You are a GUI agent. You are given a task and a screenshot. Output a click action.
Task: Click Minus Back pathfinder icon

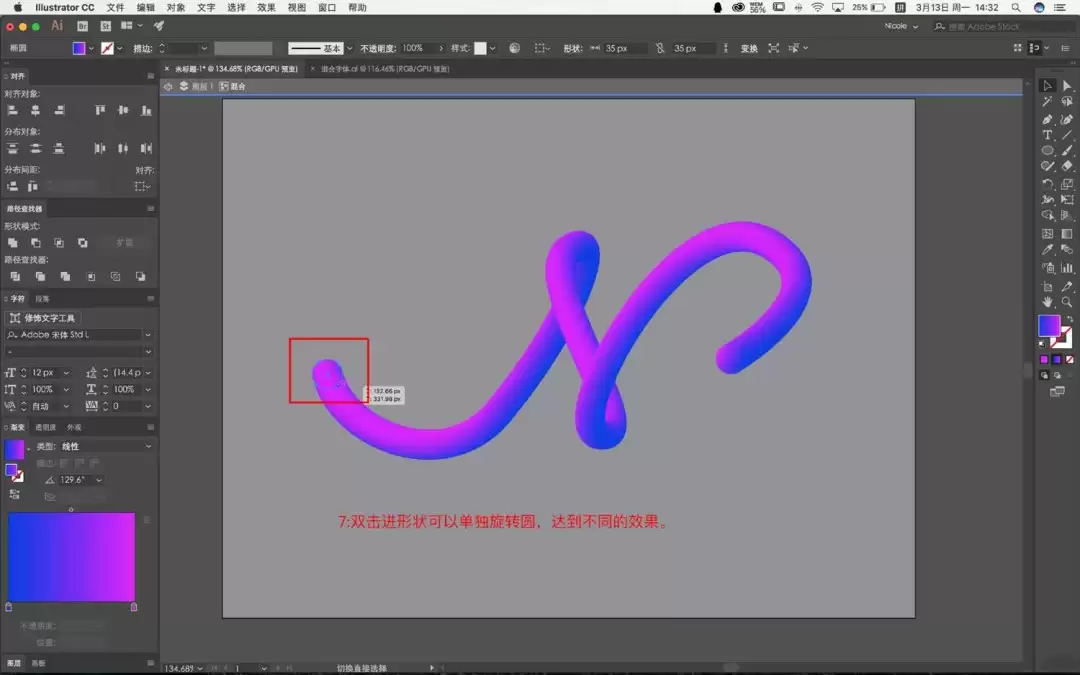pyautogui.click(x=141, y=276)
